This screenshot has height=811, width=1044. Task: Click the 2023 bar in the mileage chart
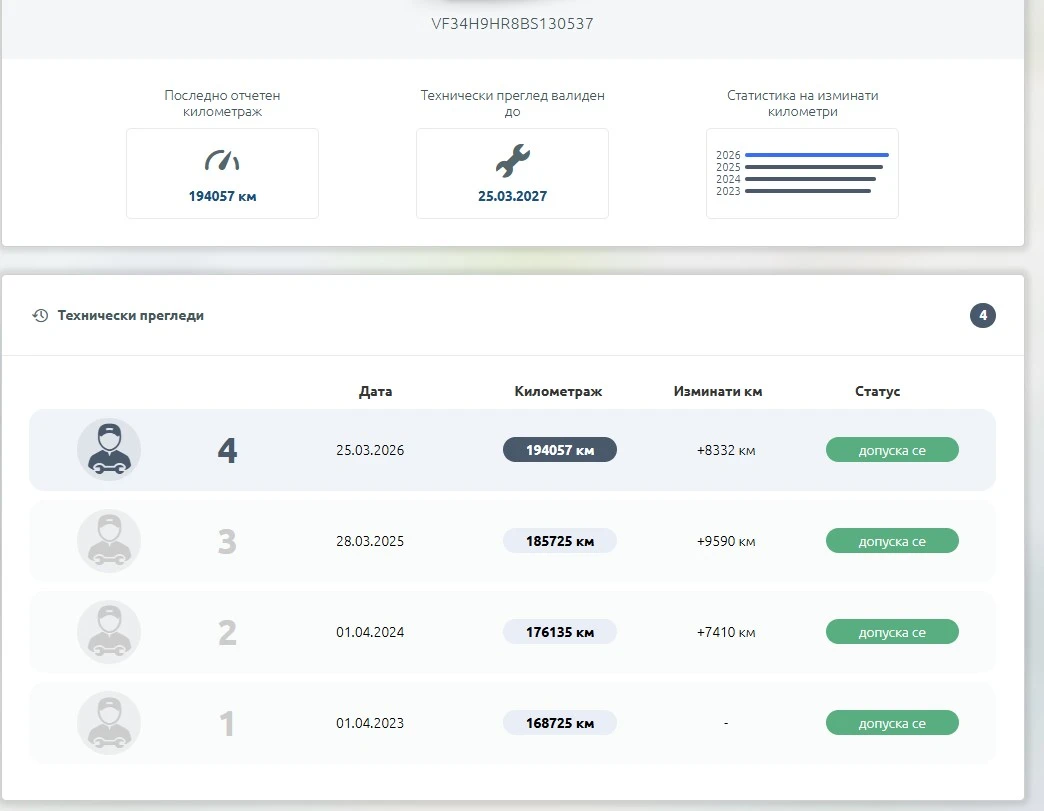tap(808, 191)
